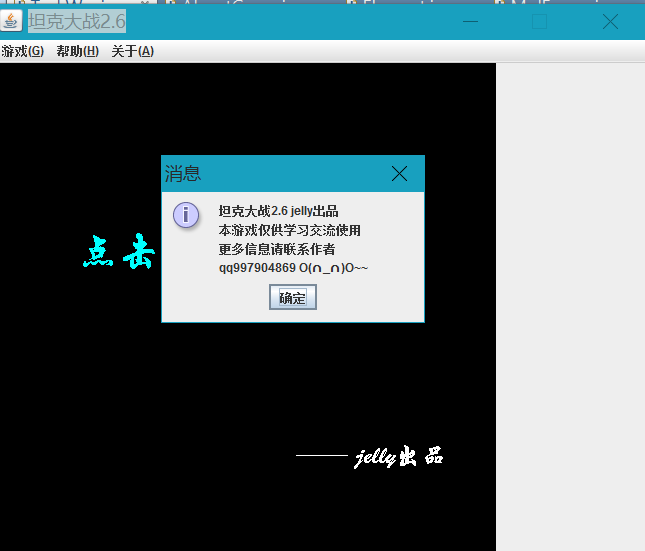The height and width of the screenshot is (551, 645).
Task: Open the 关于(A) menu
Action: (x=132, y=51)
